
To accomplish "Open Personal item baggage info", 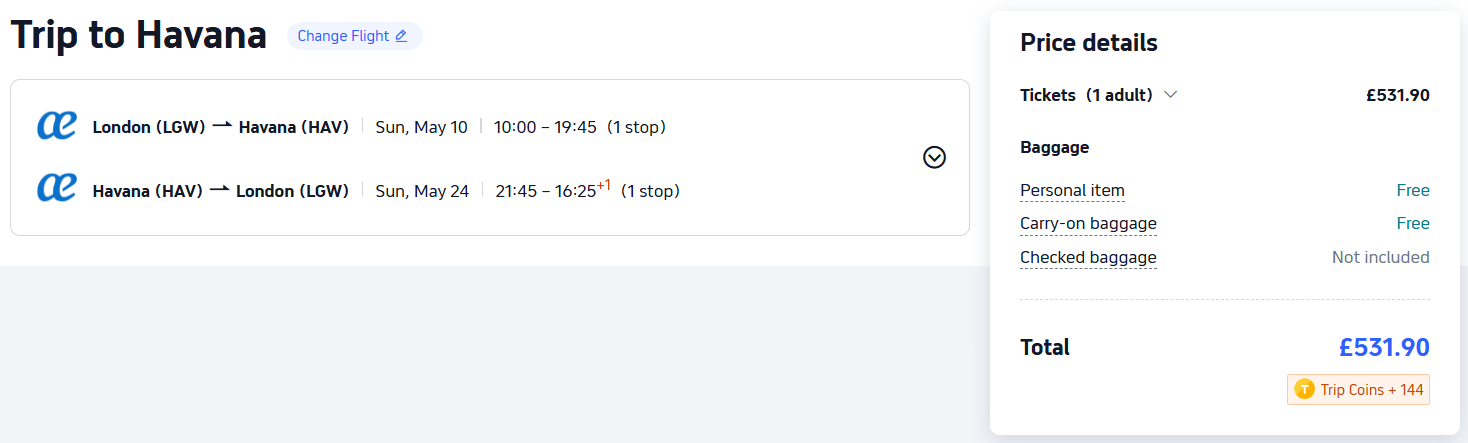I will coord(1072,190).
